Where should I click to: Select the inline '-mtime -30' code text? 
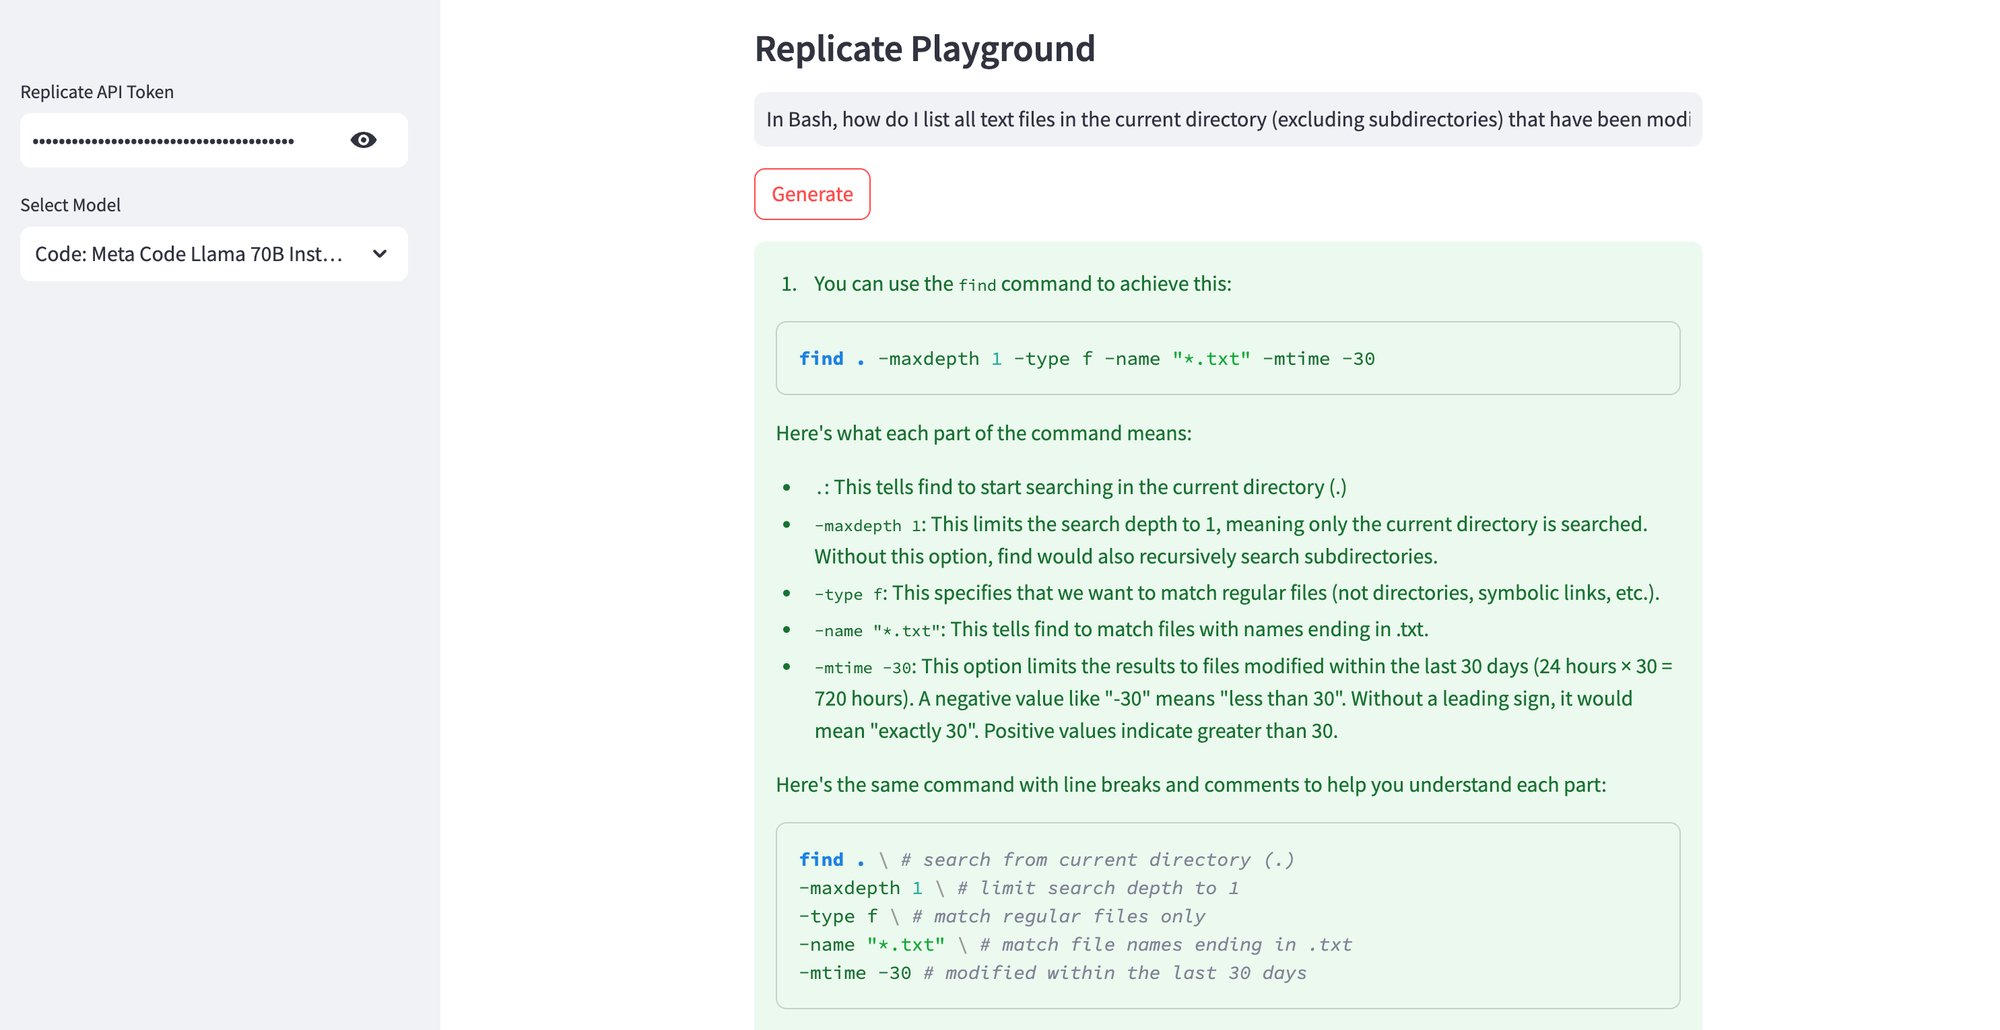(857, 666)
